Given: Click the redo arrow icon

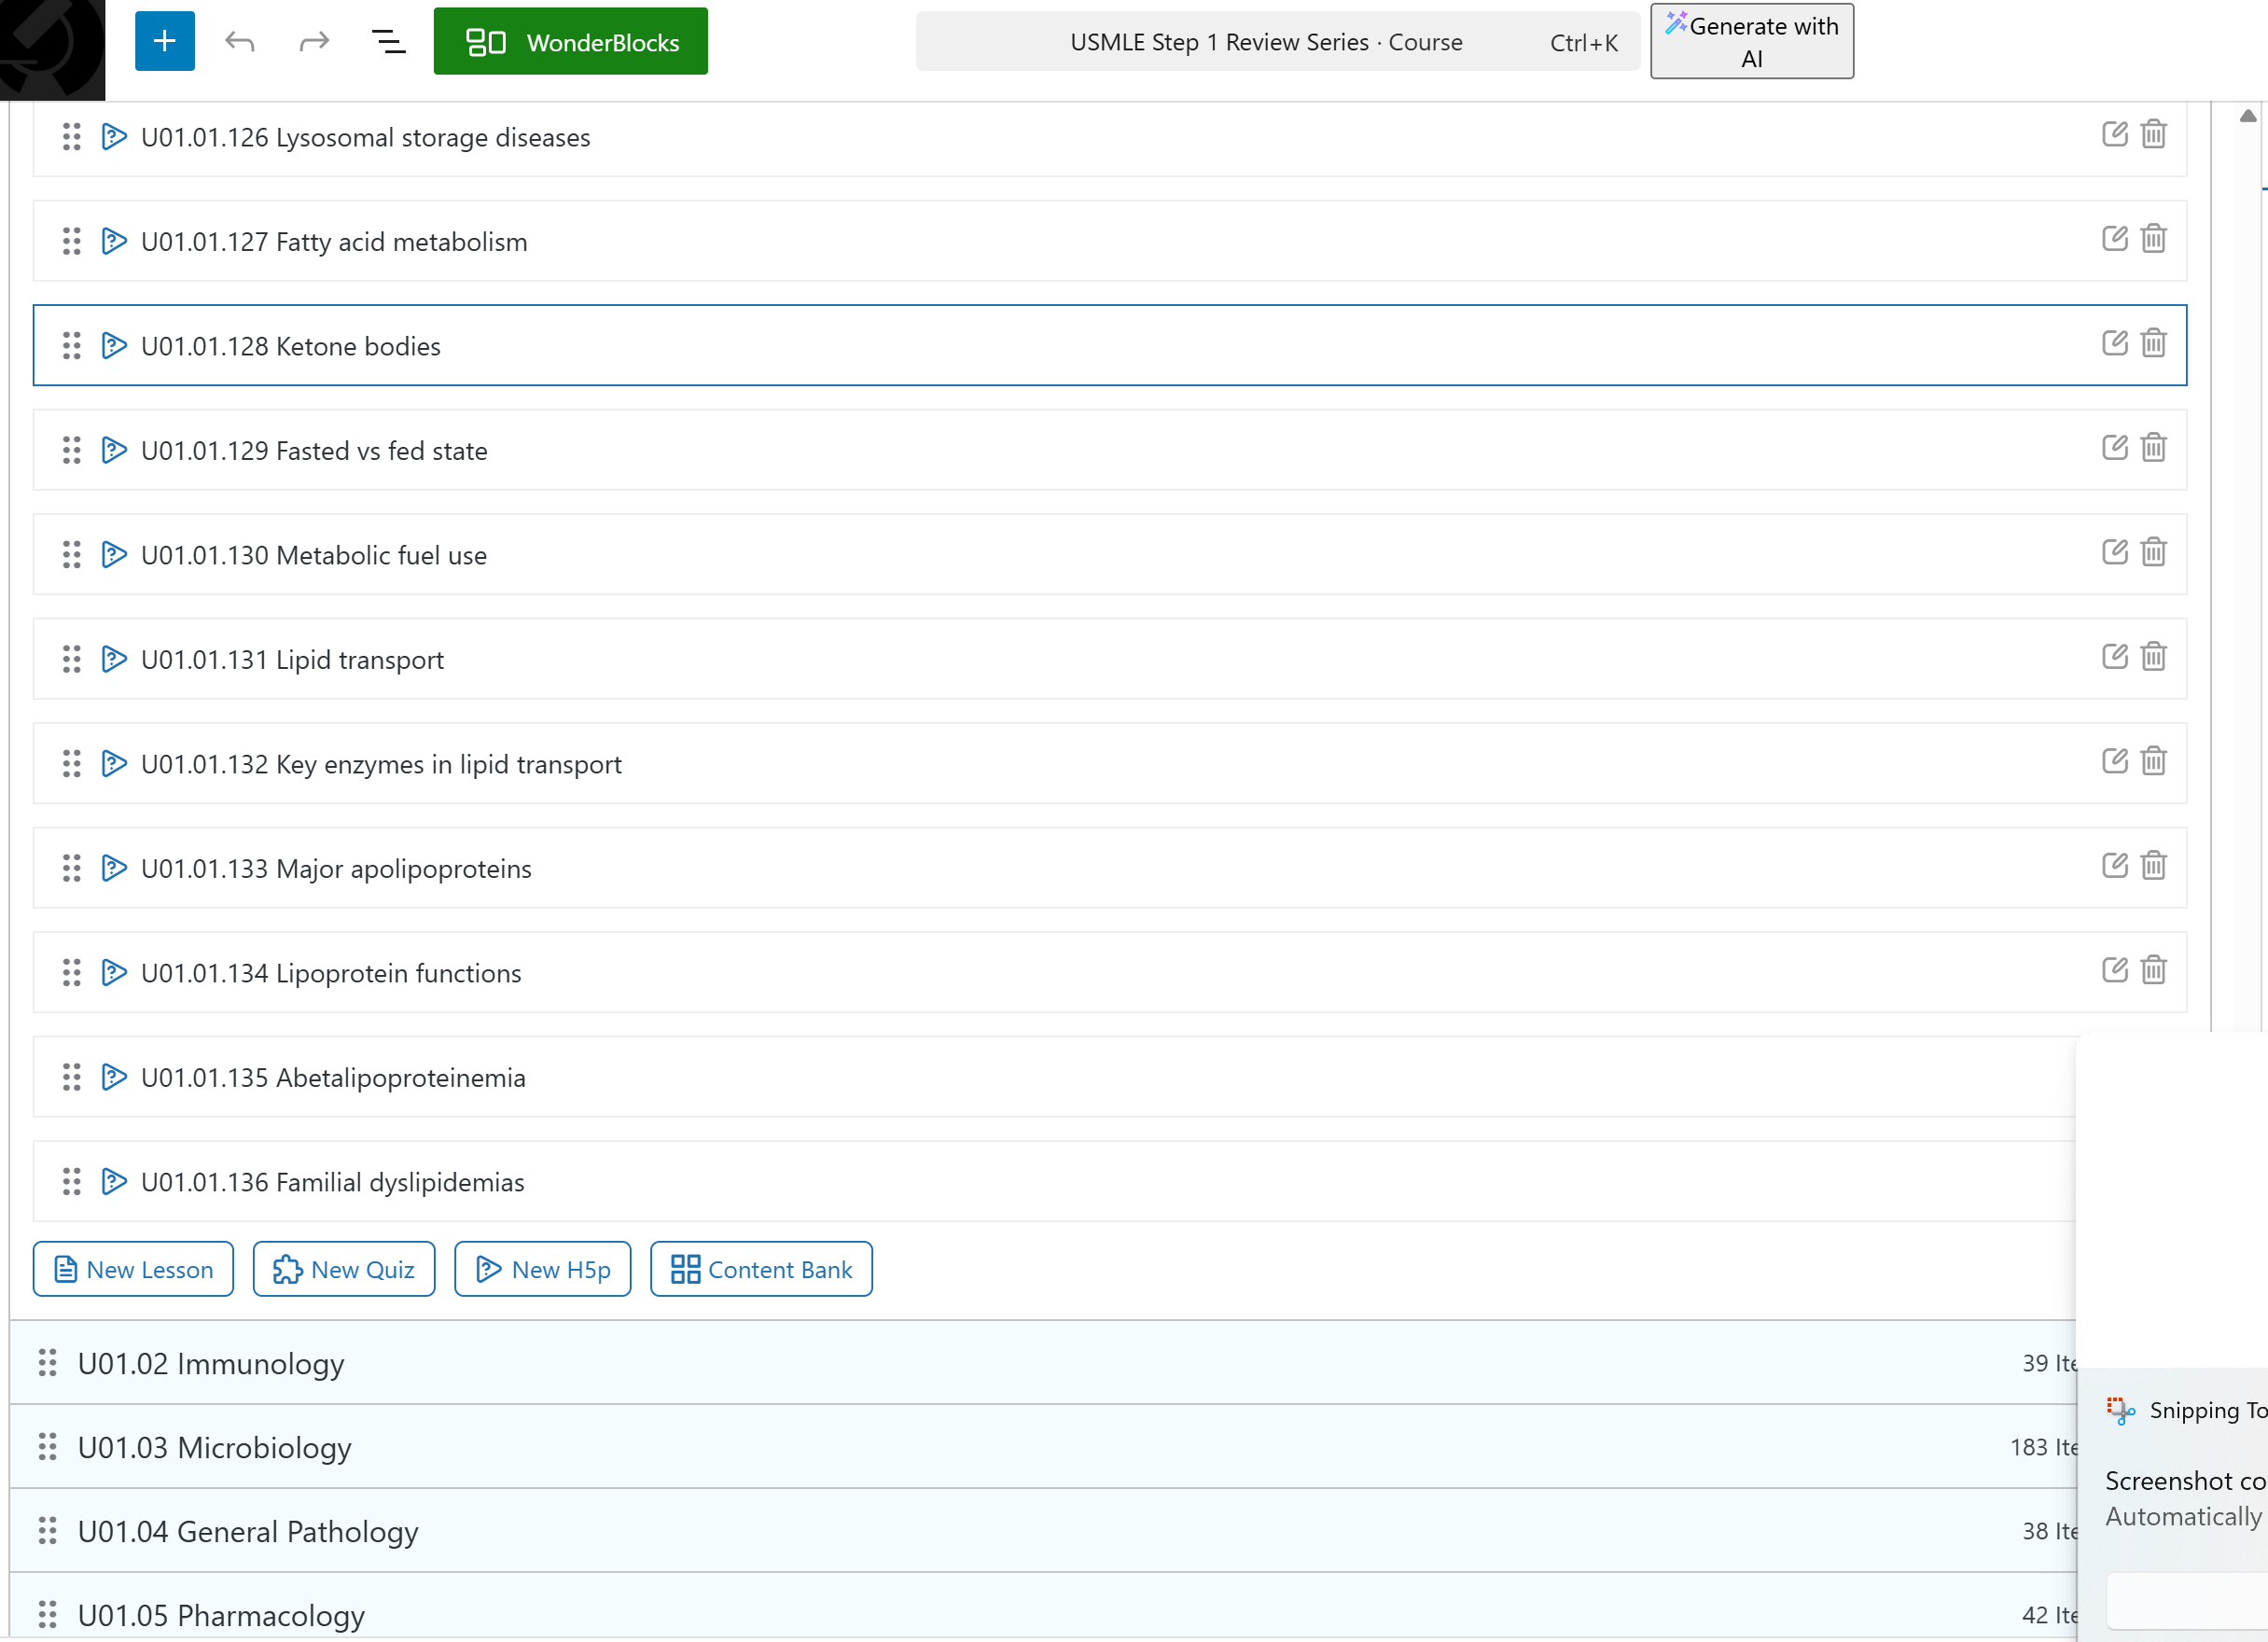Looking at the screenshot, I should [x=314, y=41].
